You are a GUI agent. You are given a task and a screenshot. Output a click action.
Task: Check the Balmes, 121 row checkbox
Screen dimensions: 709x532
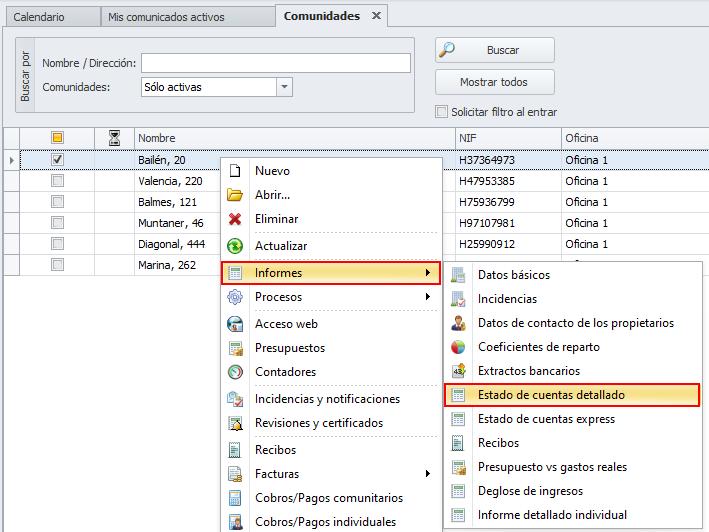[57, 202]
